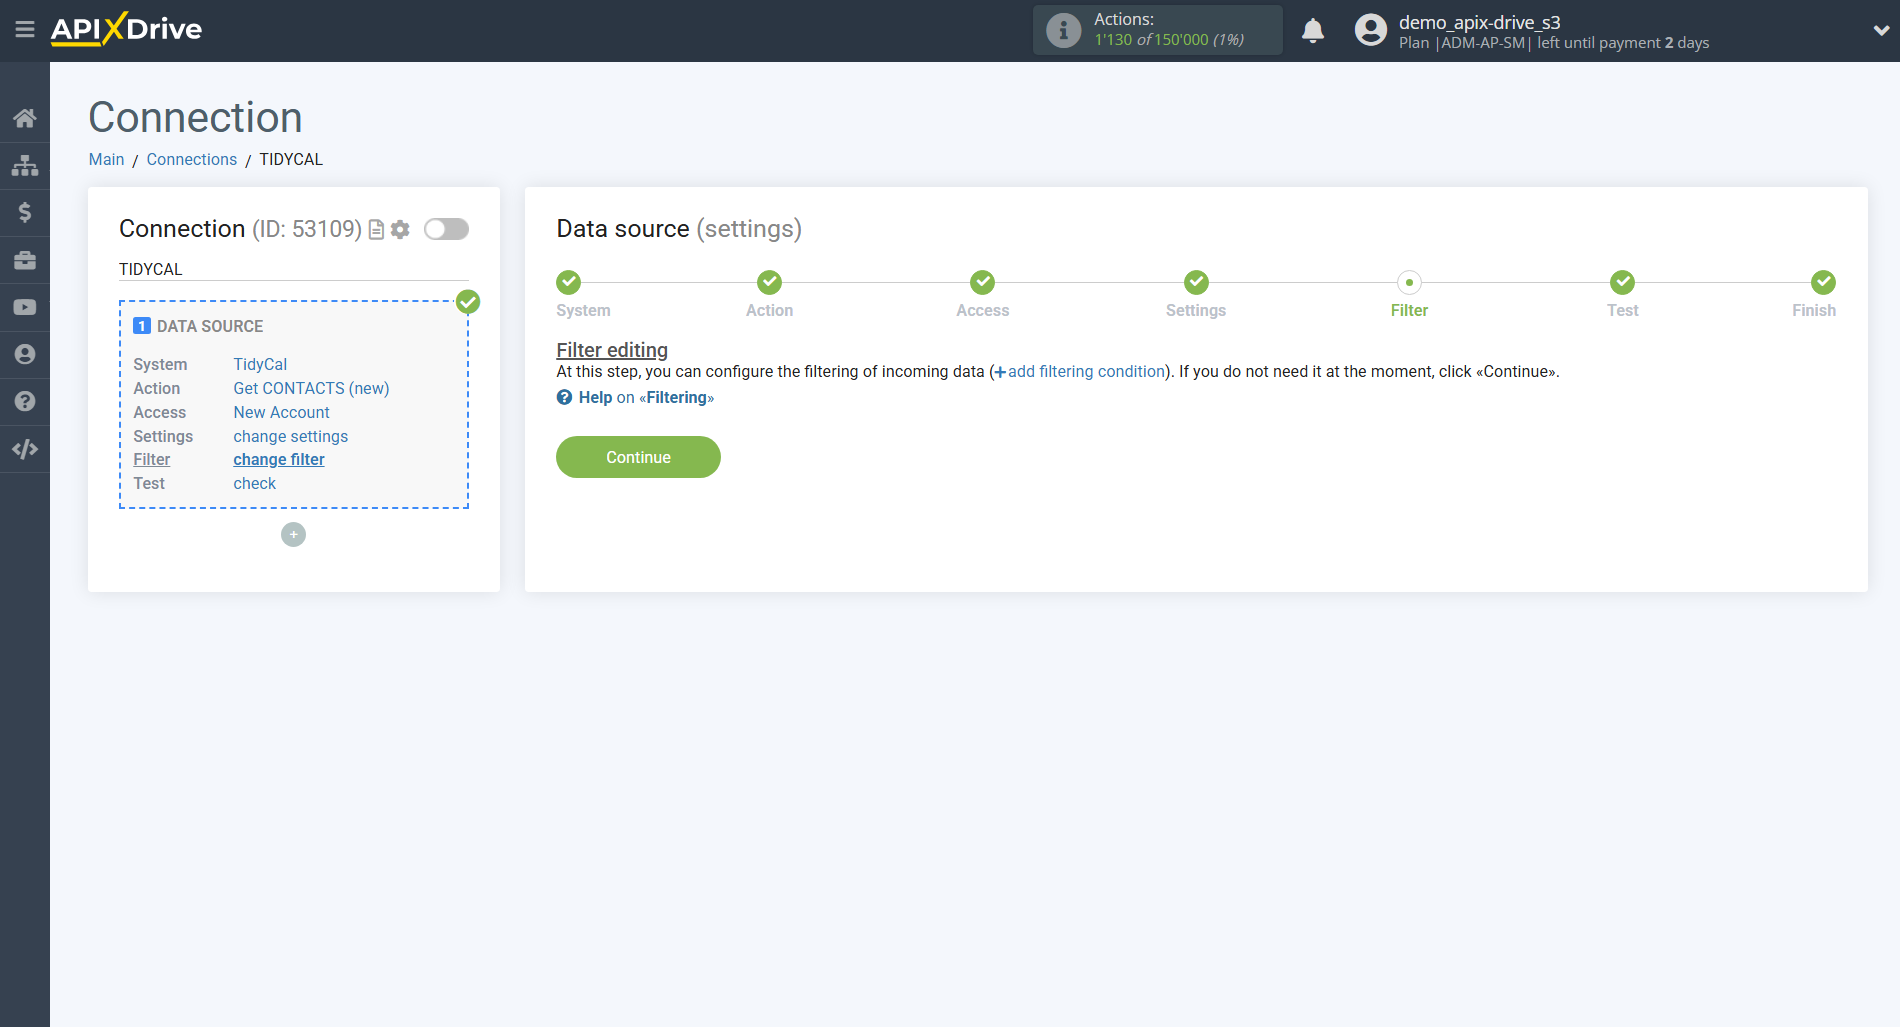Open the user profile icon in sidebar
Image resolution: width=1900 pixels, height=1027 pixels.
pos(25,353)
